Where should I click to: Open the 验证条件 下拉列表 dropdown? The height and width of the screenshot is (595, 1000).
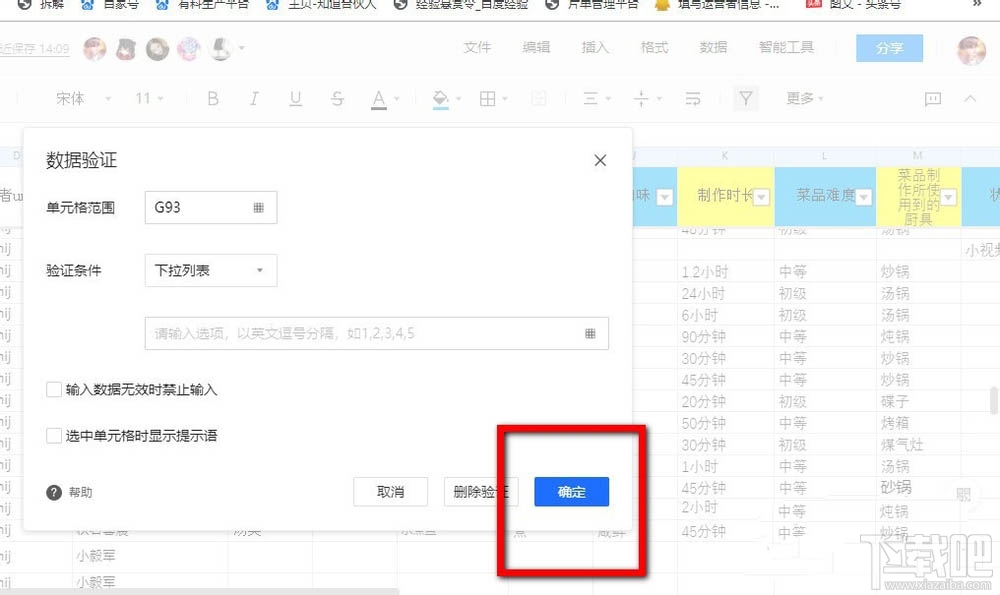(x=210, y=271)
